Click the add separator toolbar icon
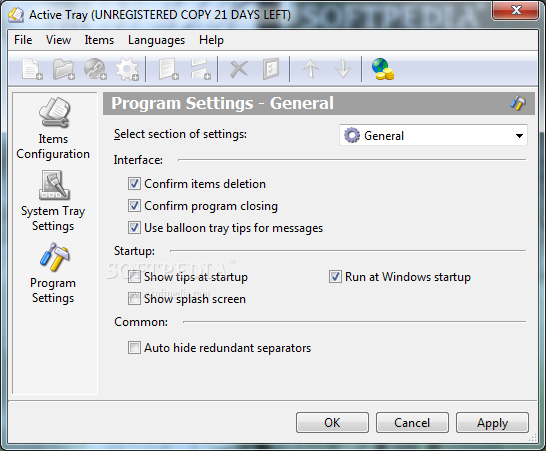Screen dimensions: 546x451 pyautogui.click(x=200, y=69)
